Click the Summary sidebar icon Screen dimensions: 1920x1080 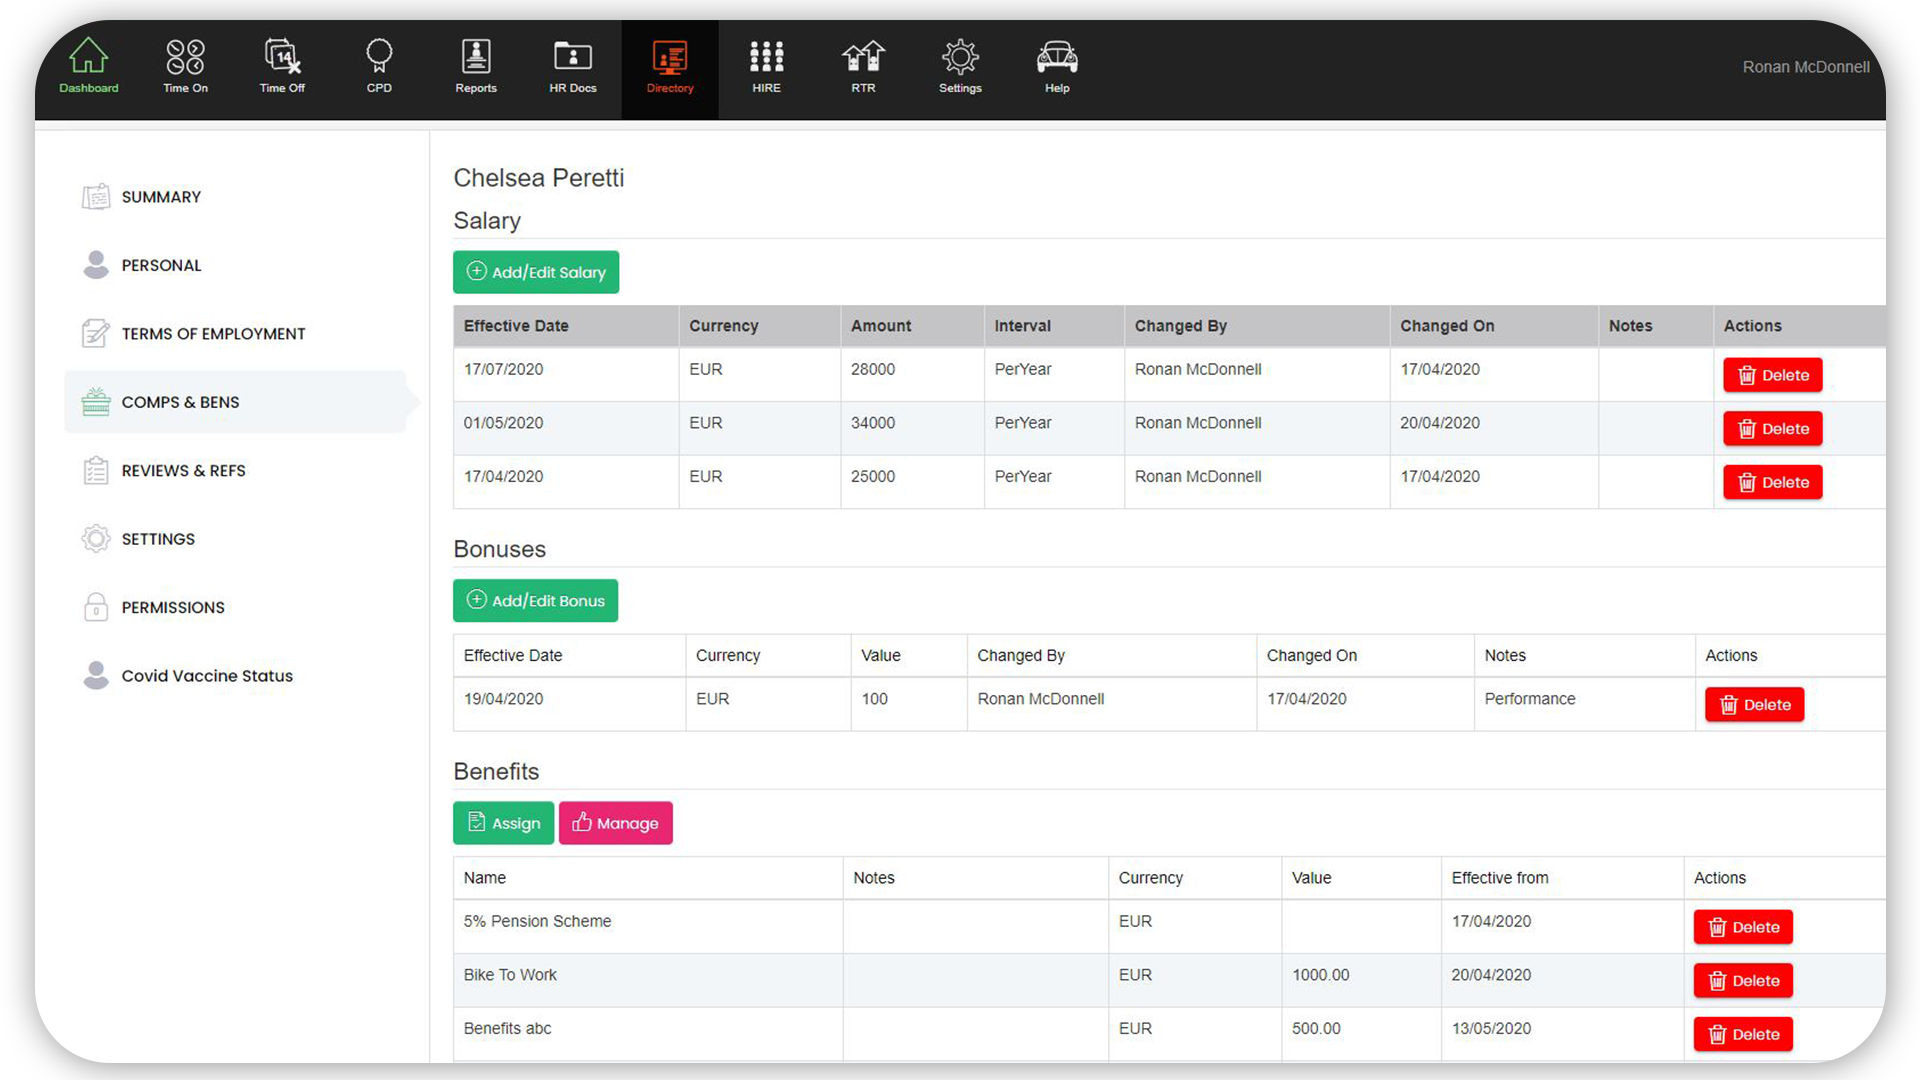pos(96,197)
